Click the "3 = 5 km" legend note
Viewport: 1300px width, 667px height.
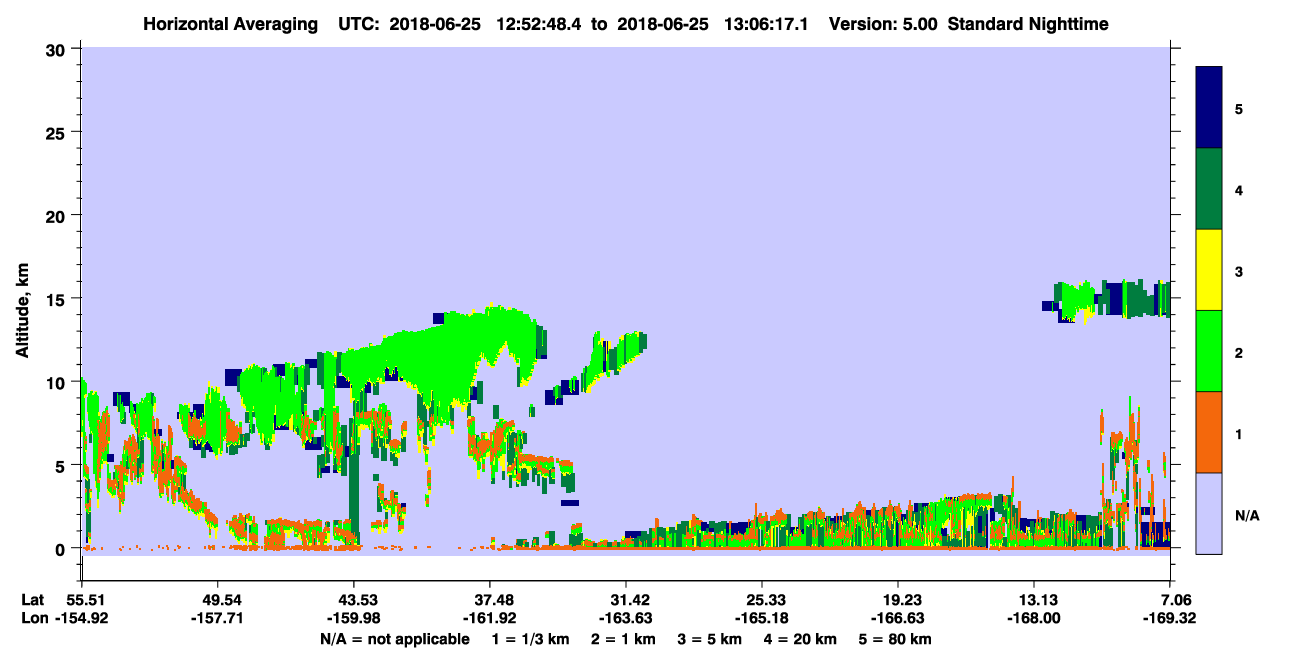click(x=711, y=639)
